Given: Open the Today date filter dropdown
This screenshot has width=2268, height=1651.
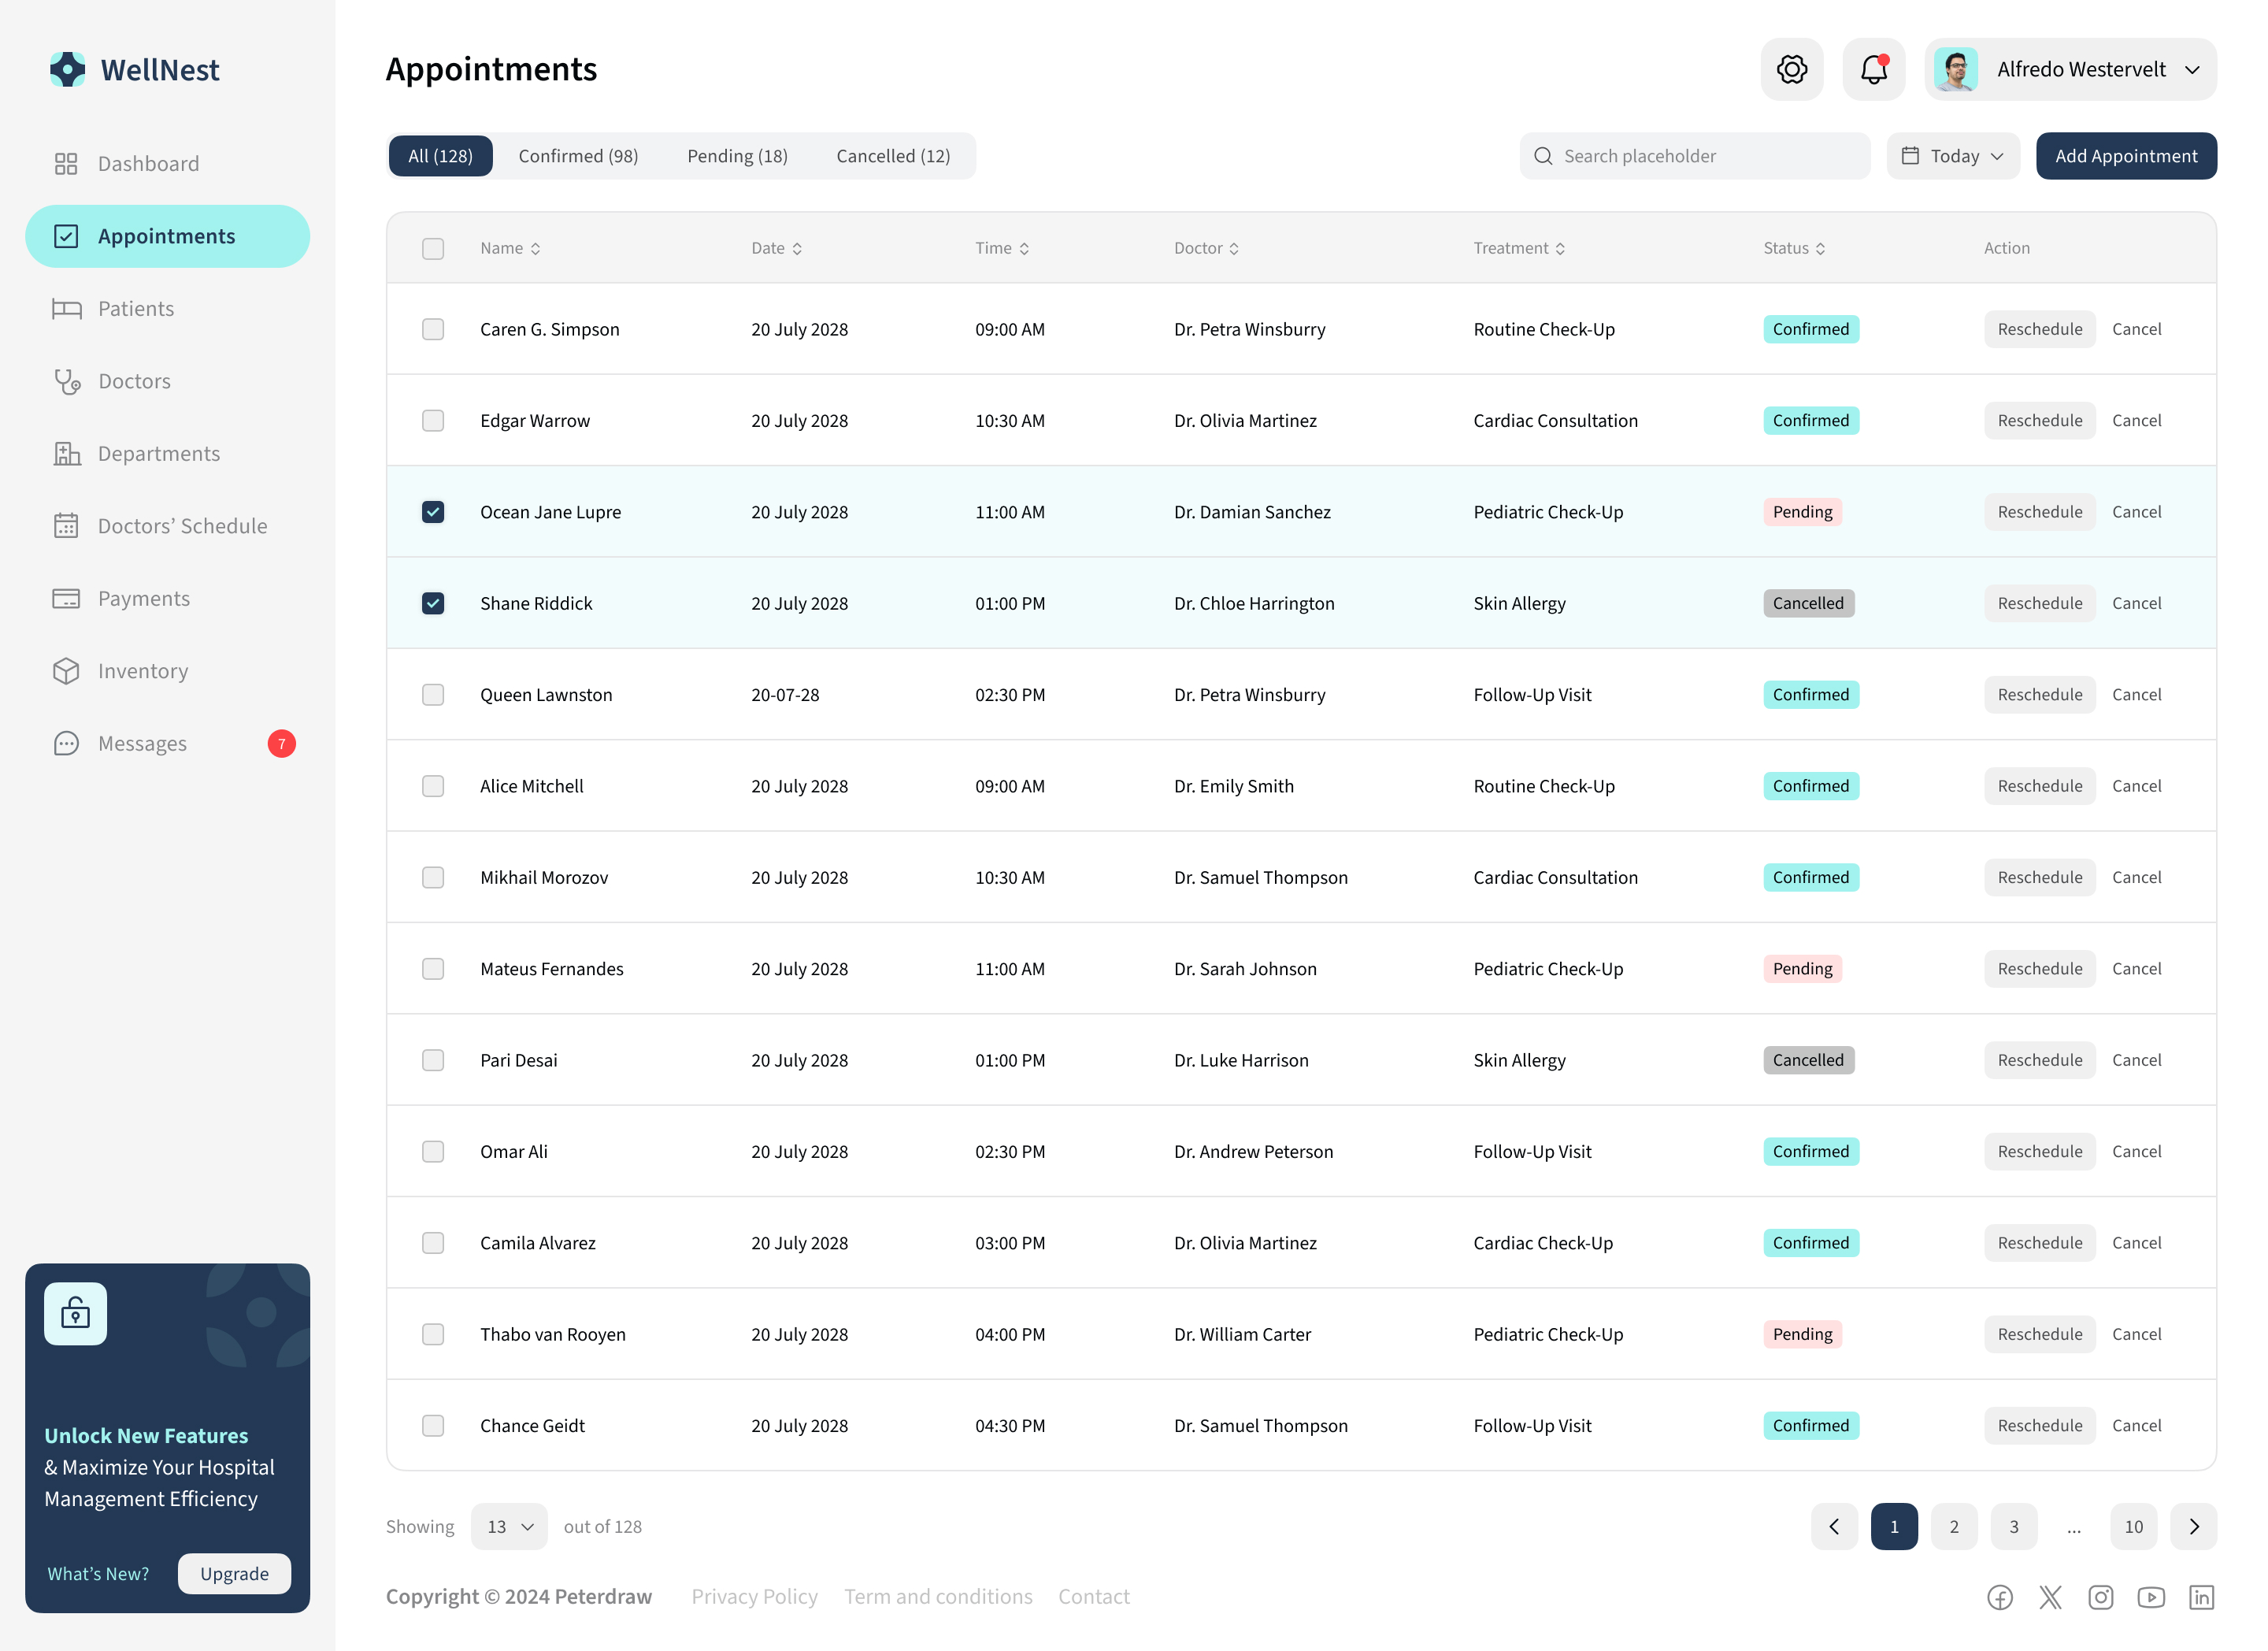Looking at the screenshot, I should tap(1952, 156).
